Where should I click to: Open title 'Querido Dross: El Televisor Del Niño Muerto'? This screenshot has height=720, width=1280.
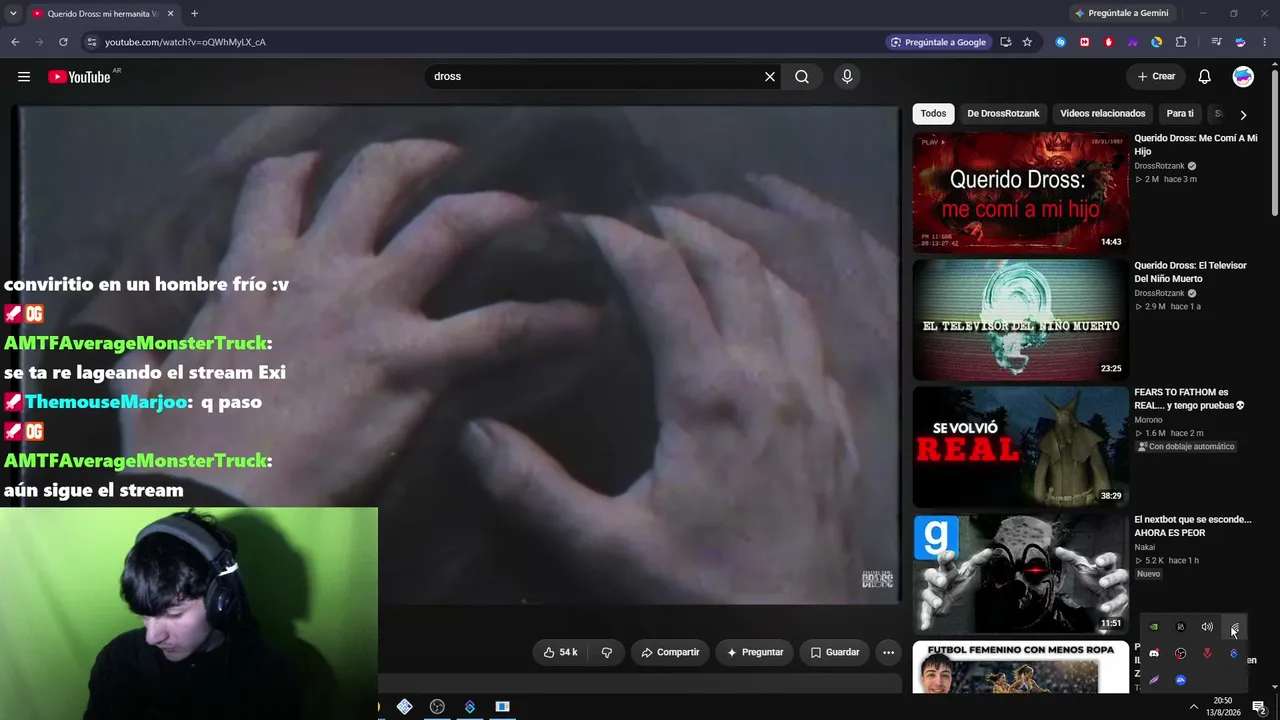[1191, 272]
